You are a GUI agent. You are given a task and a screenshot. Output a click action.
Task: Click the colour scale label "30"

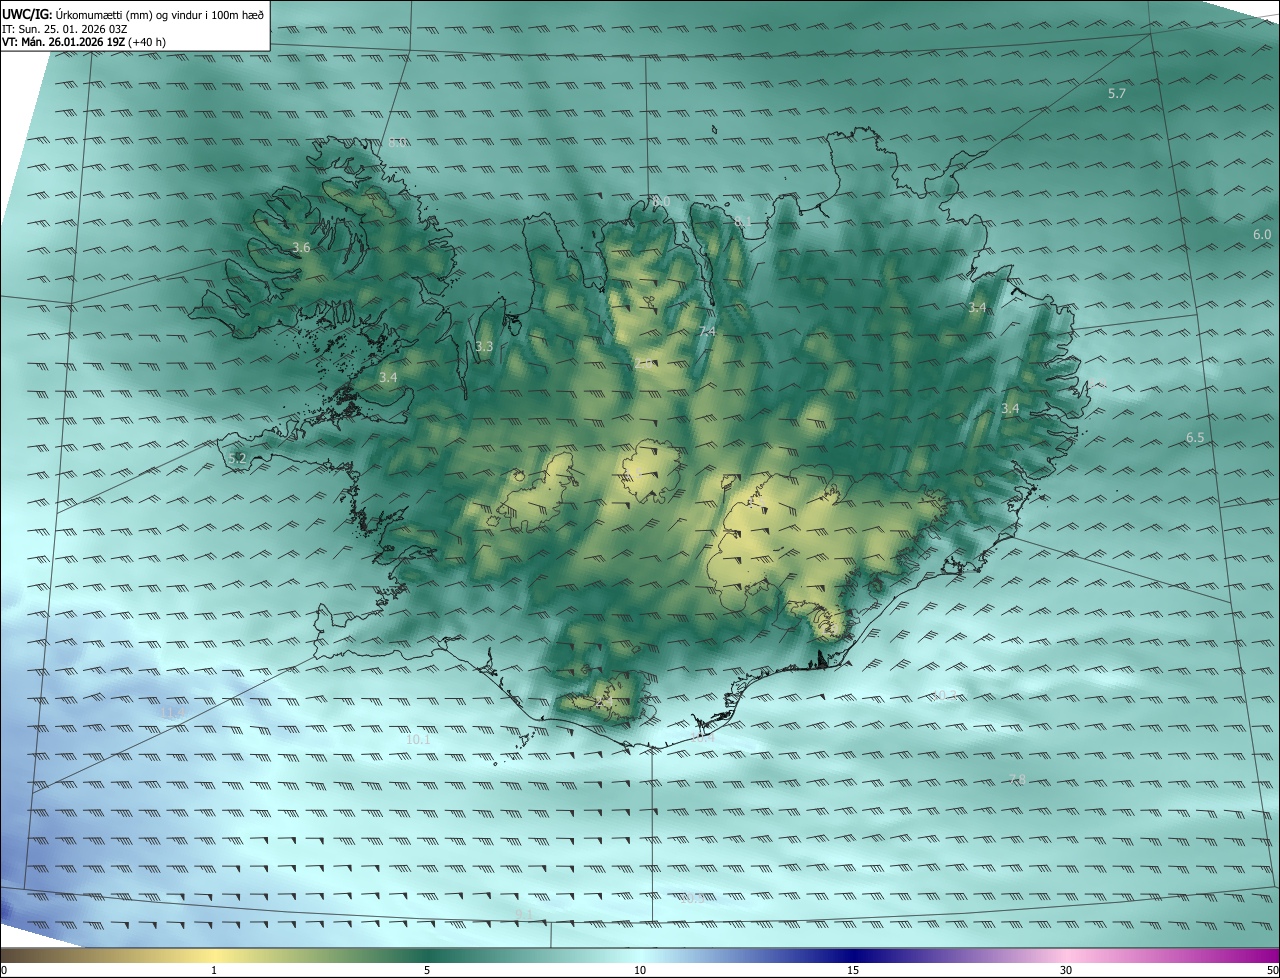click(x=1066, y=971)
